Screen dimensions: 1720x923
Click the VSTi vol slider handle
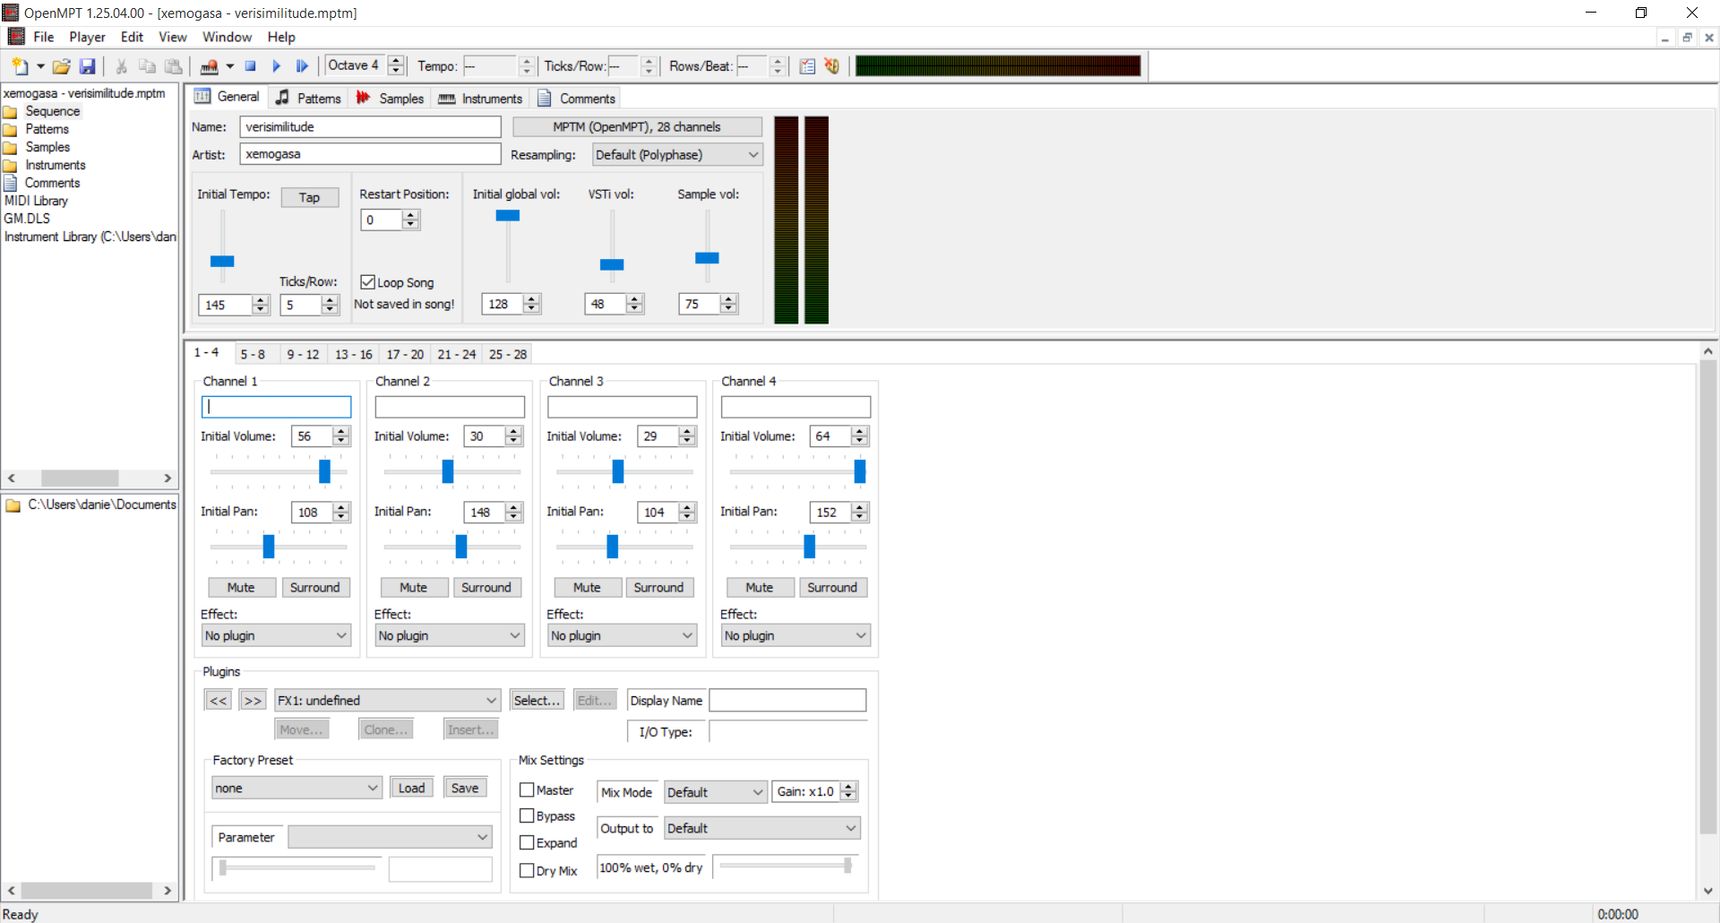click(x=612, y=265)
